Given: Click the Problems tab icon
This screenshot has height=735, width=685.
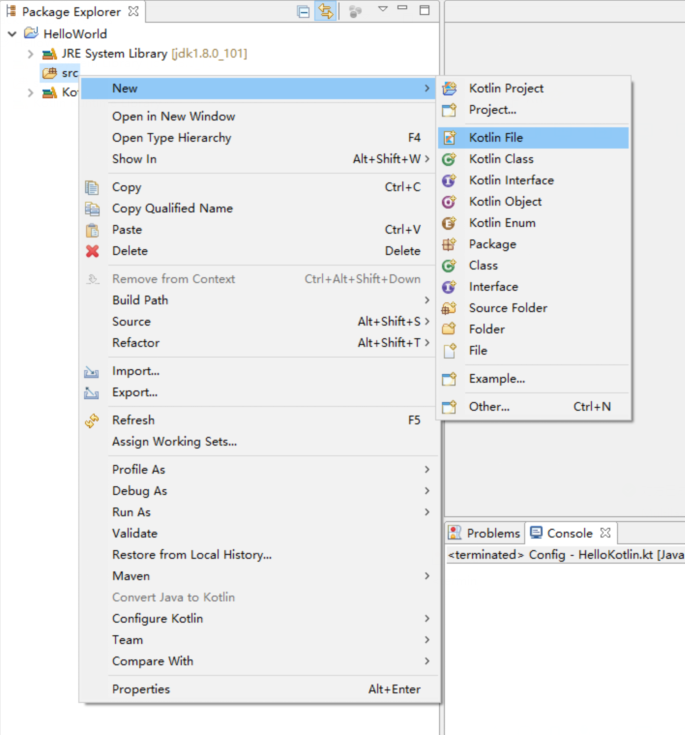Looking at the screenshot, I should coord(454,532).
